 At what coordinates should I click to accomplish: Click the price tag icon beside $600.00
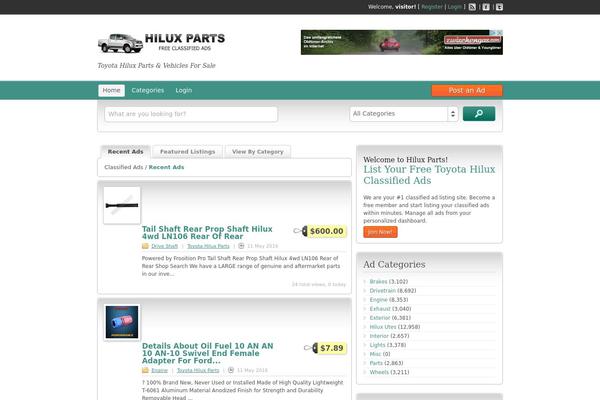coord(300,231)
